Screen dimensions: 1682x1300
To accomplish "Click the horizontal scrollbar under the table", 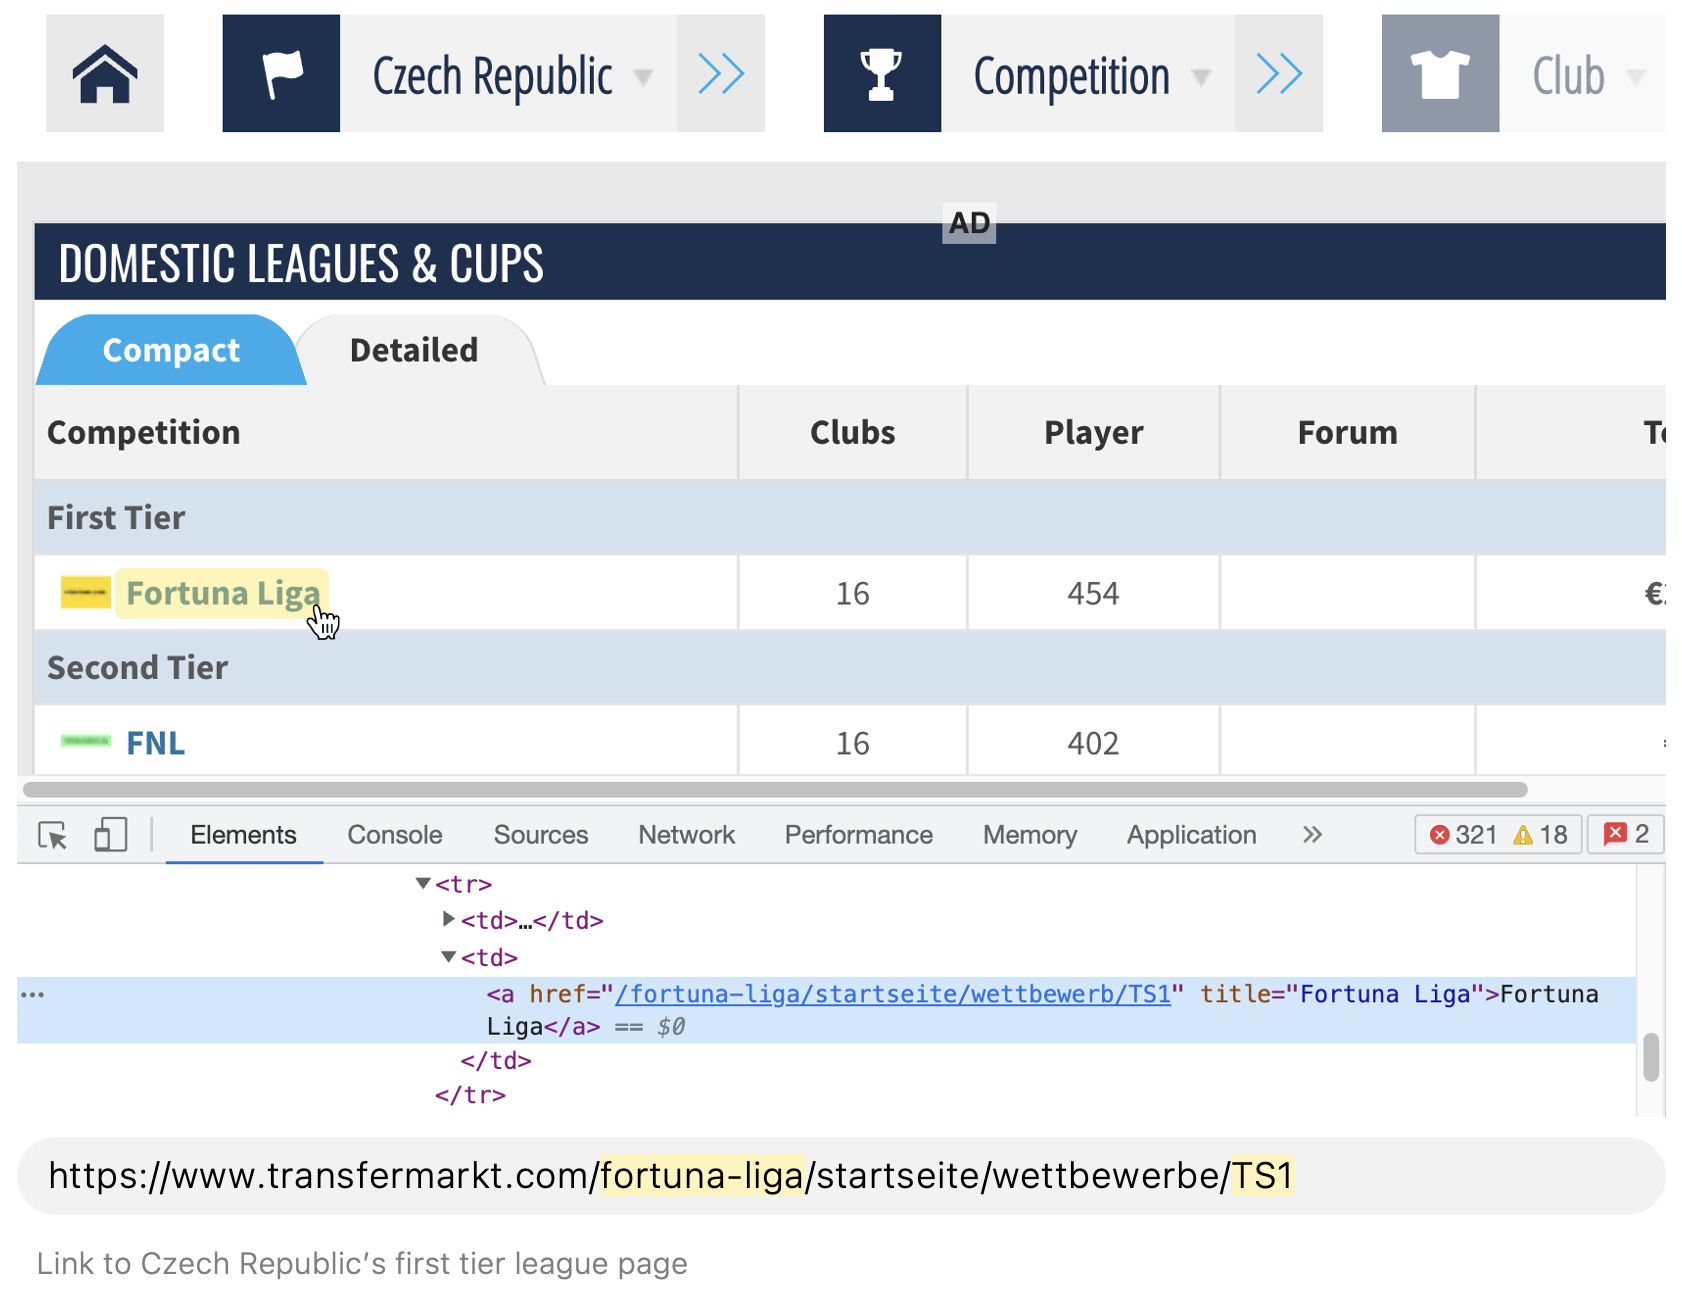I will 775,790.
